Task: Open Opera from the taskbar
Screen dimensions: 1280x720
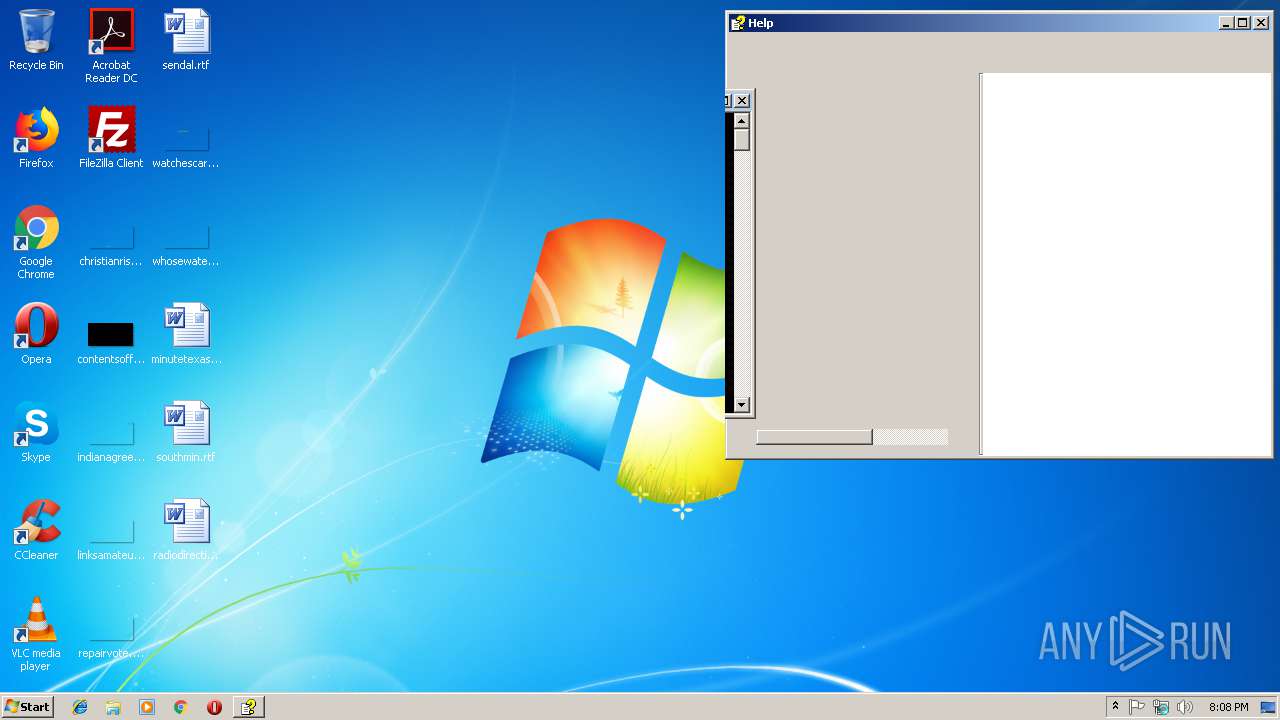Action: click(214, 707)
